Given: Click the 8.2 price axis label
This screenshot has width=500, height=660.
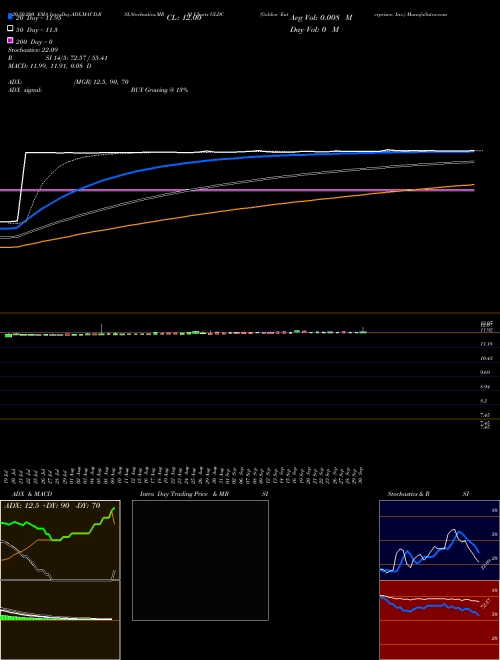Looking at the screenshot, I should pos(484,401).
